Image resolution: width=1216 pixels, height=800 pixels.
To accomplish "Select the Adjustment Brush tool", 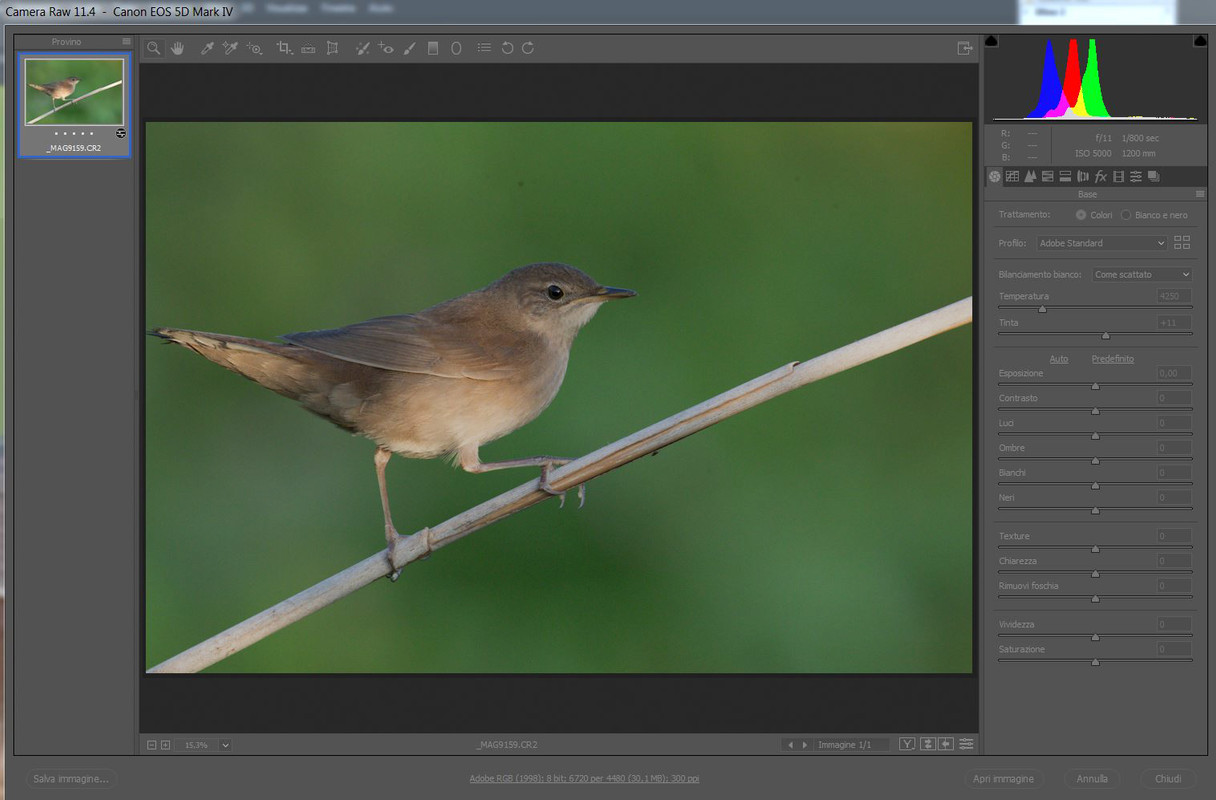I will (410, 48).
